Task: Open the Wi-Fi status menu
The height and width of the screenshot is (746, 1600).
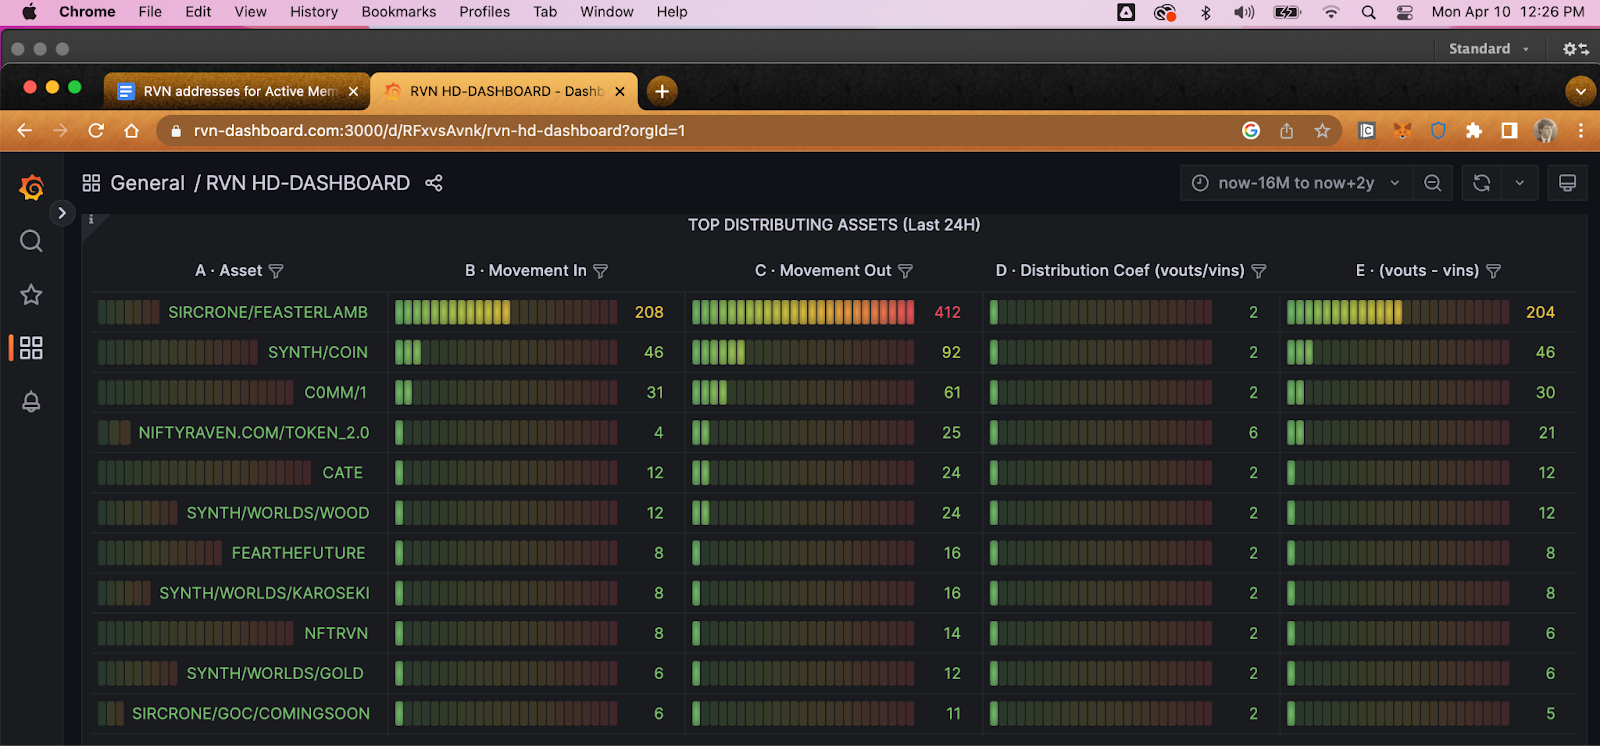Action: 1331,12
